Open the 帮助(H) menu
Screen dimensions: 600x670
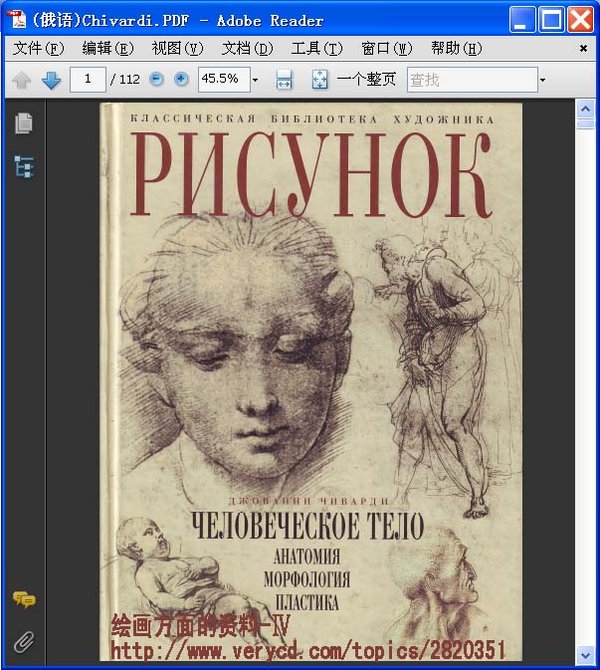tap(456, 48)
